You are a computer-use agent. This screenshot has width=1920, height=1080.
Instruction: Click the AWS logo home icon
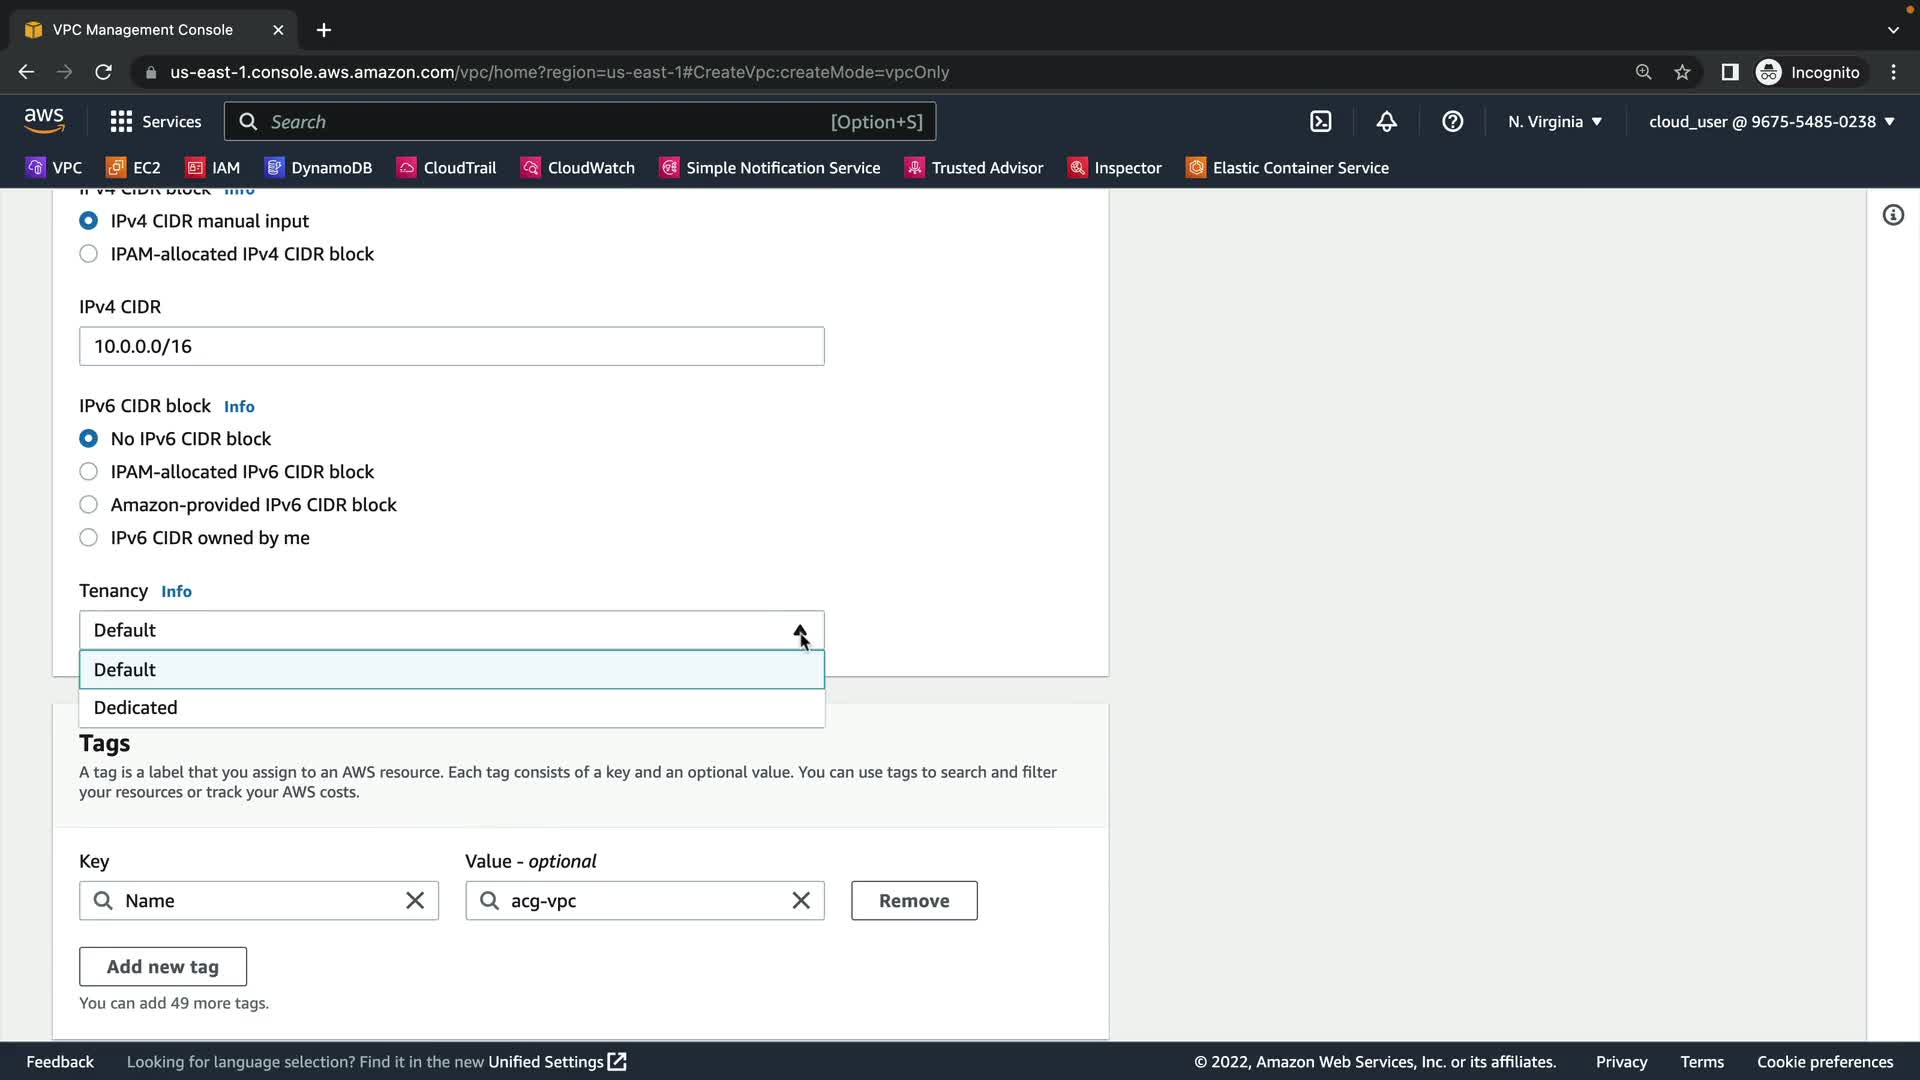coord(44,121)
